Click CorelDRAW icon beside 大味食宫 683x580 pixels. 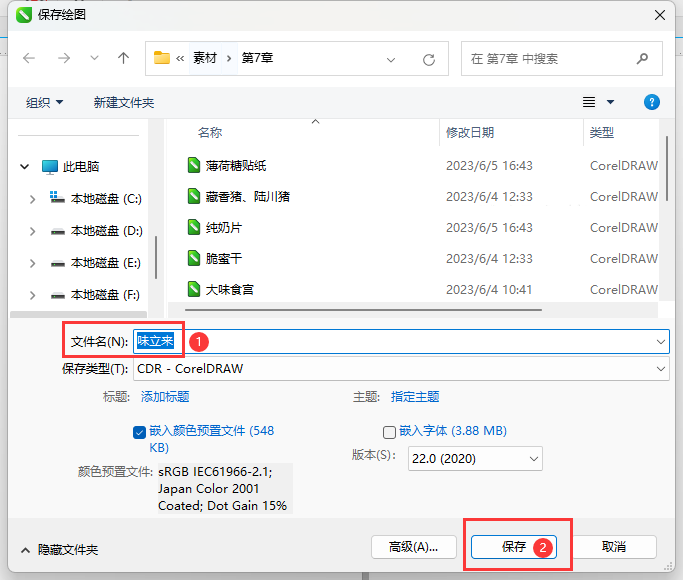194,289
